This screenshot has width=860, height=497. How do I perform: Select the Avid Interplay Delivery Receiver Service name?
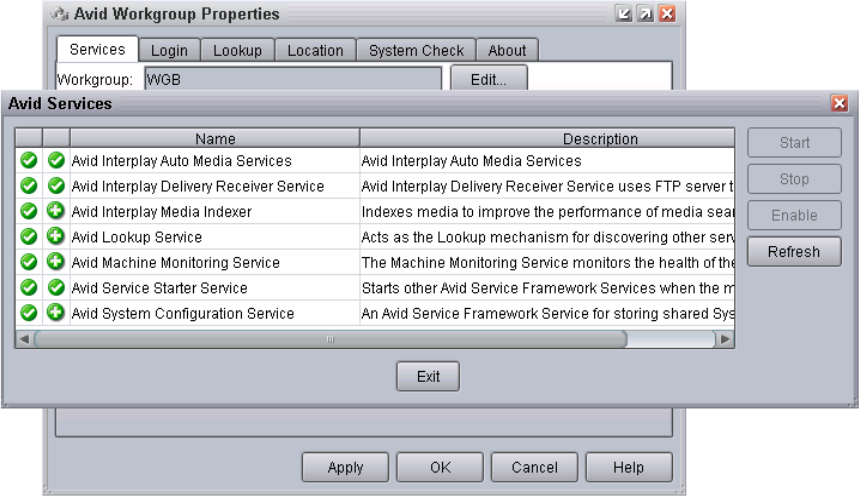click(x=198, y=187)
